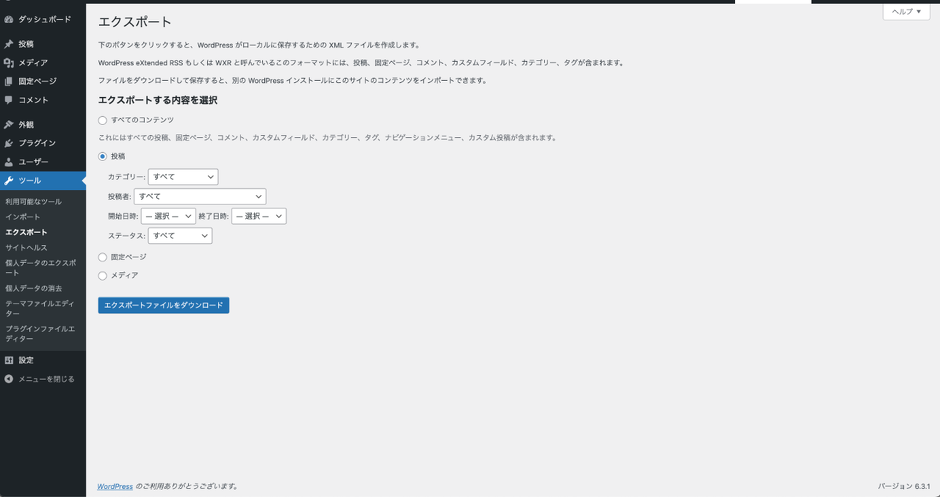Select the すべてのコンテンツ radio button
This screenshot has height=497, width=940.
point(103,121)
